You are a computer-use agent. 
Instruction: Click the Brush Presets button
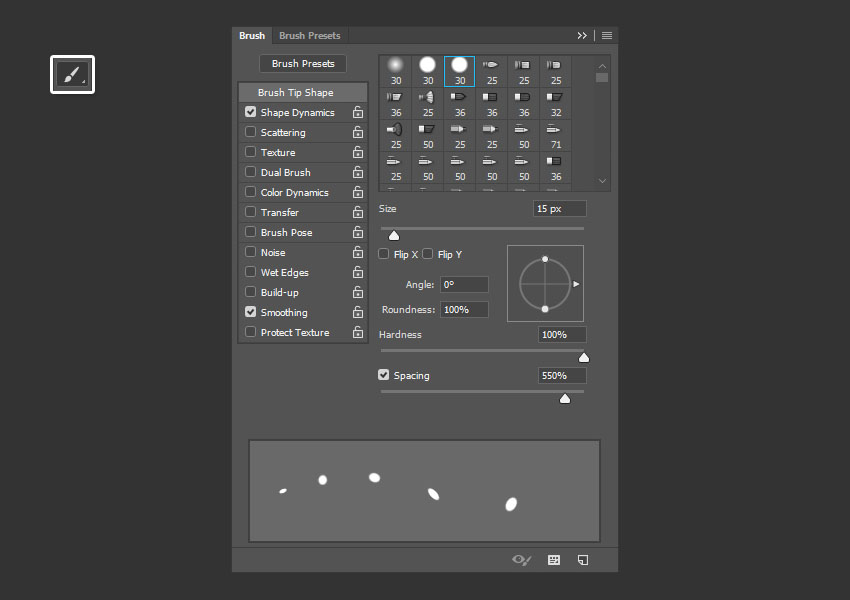(x=303, y=63)
